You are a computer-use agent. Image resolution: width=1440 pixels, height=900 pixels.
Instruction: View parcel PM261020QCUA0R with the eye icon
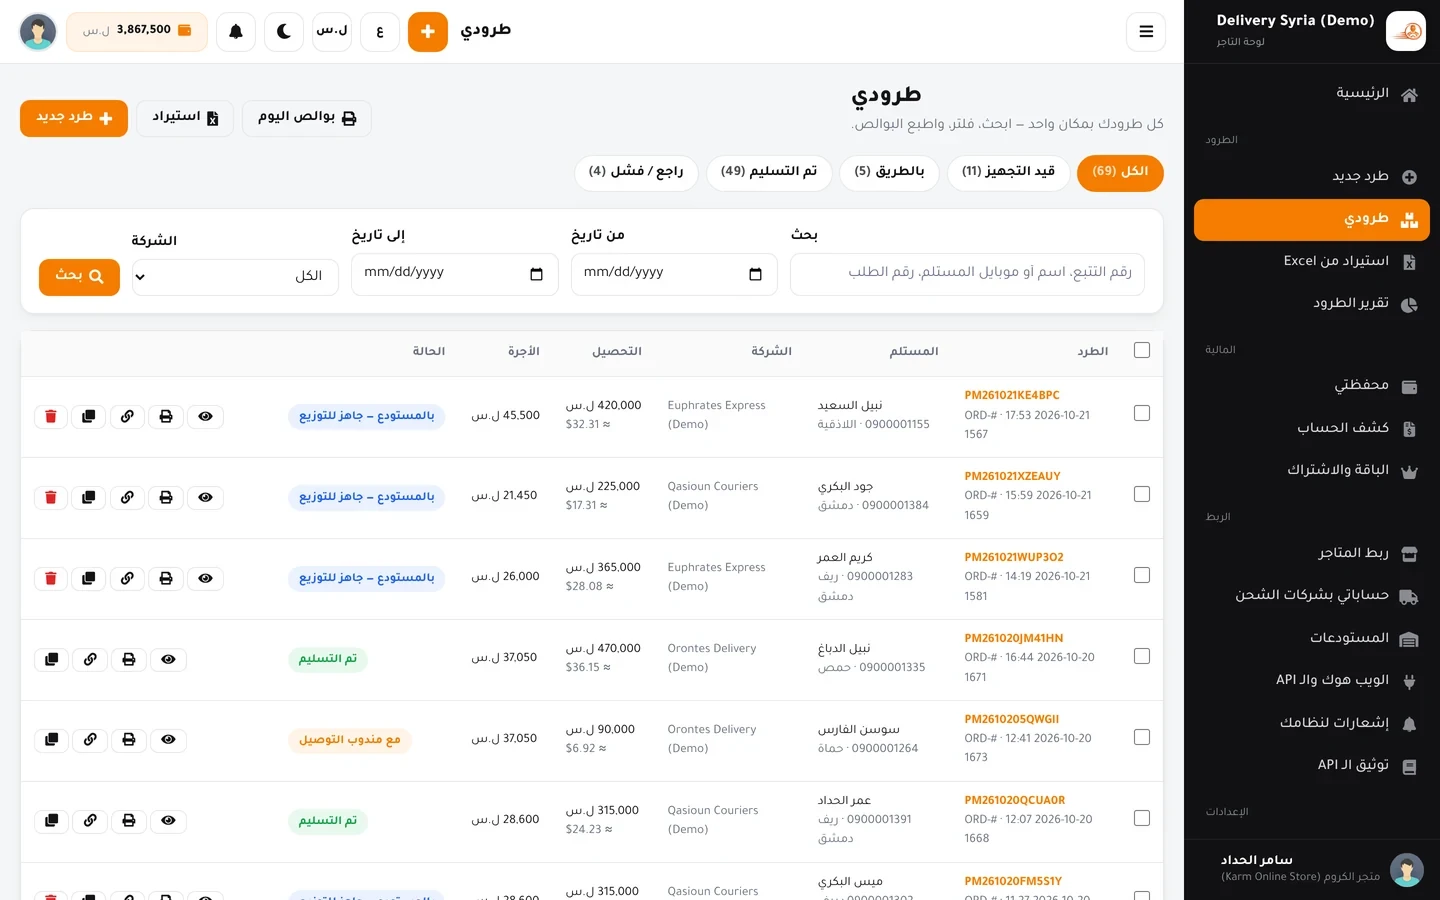(168, 821)
